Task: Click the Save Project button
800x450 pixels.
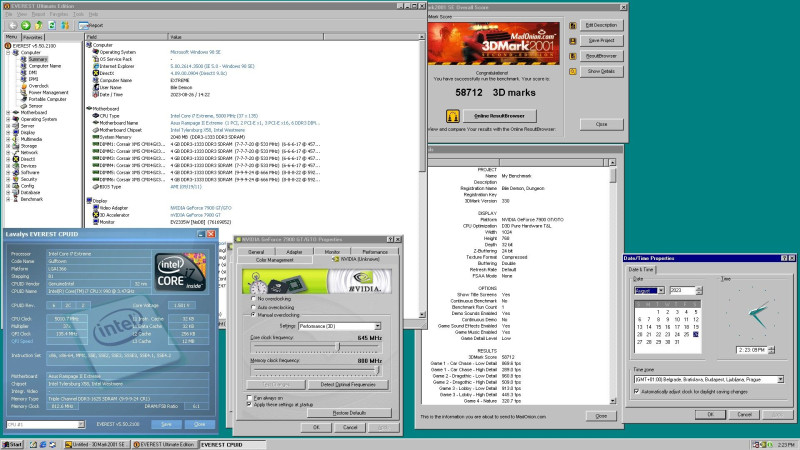Action: 602,40
